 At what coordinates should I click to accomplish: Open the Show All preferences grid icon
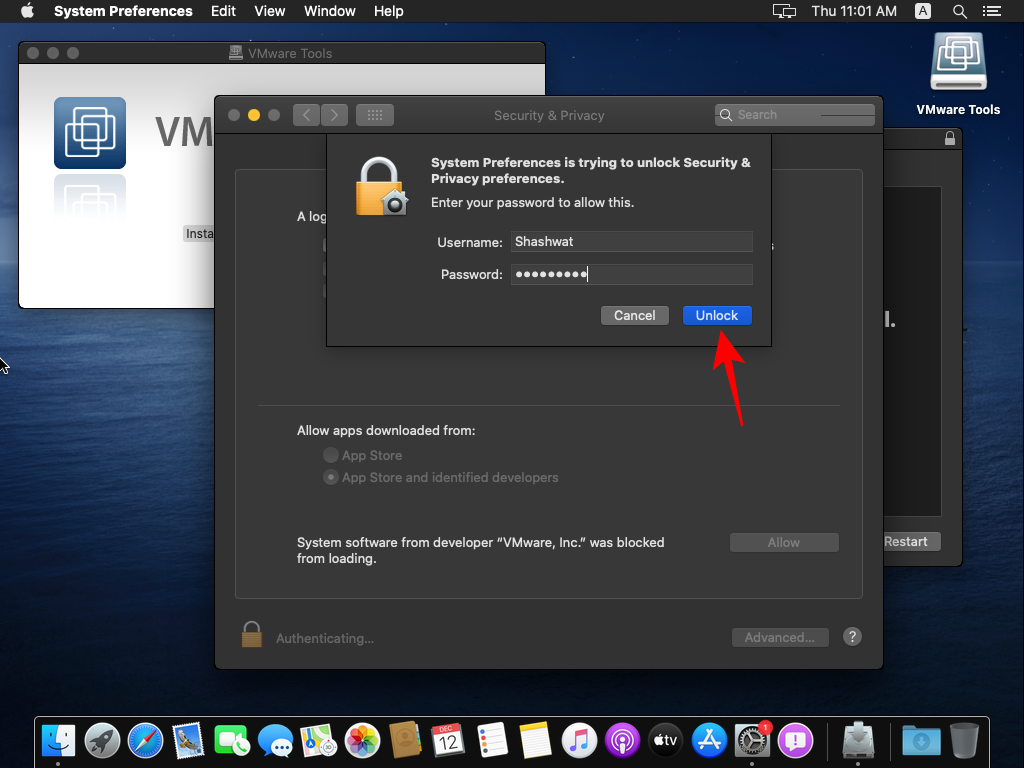tap(375, 114)
